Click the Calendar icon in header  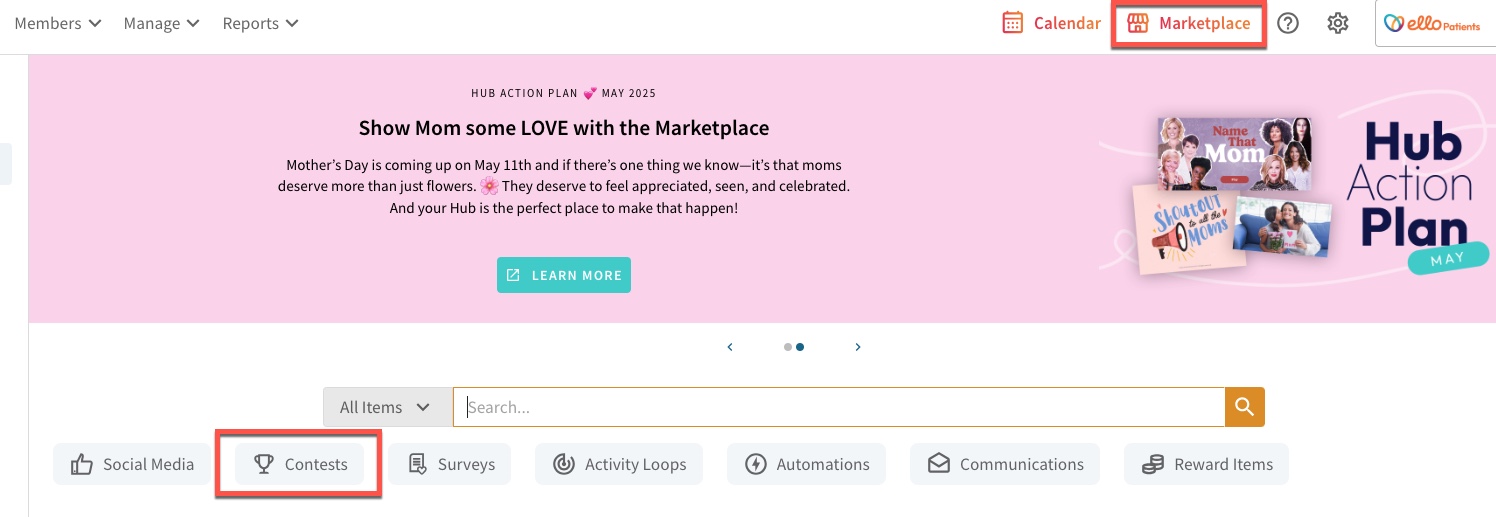click(x=1013, y=23)
